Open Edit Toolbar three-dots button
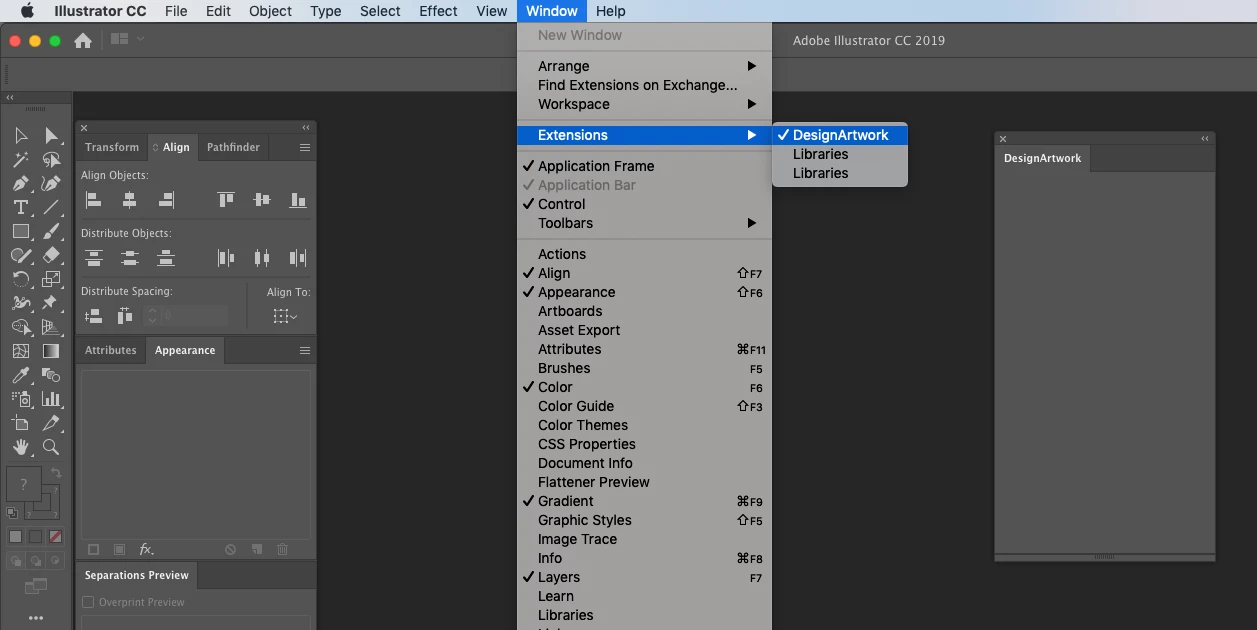Viewport: 1257px width, 630px height. click(36, 618)
